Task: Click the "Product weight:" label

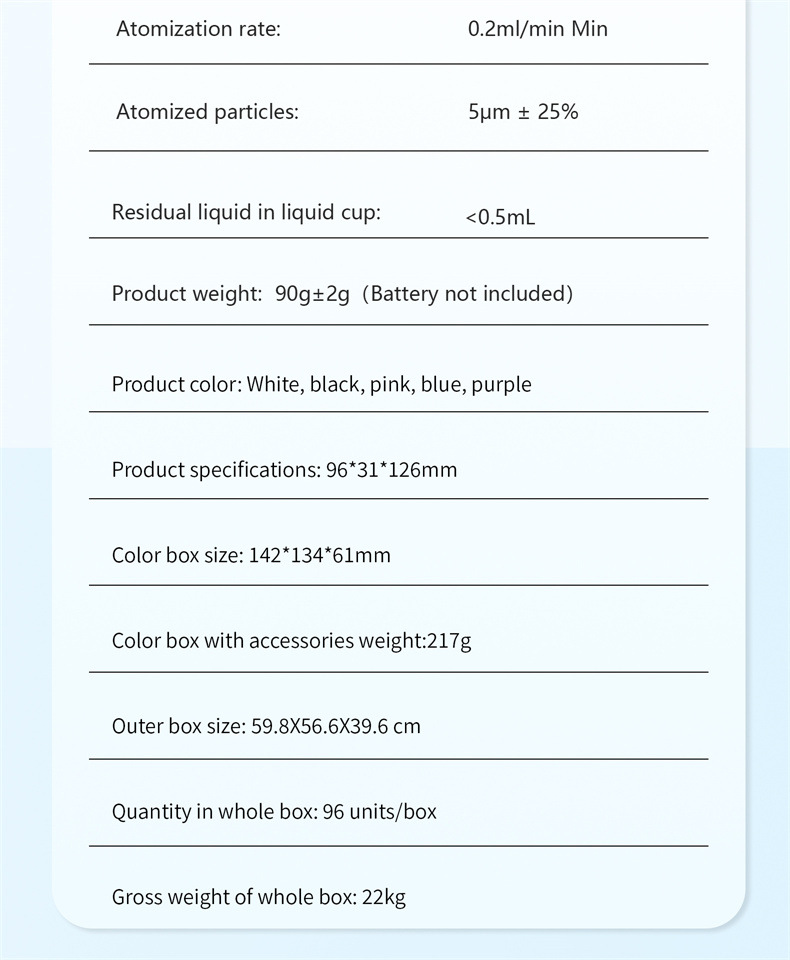Action: (x=186, y=294)
